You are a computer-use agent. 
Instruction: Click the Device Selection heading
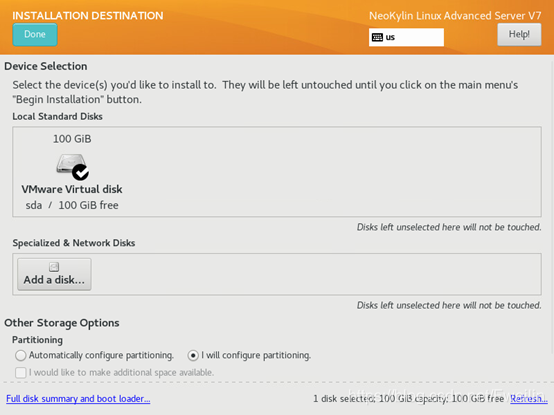pyautogui.click(x=46, y=66)
